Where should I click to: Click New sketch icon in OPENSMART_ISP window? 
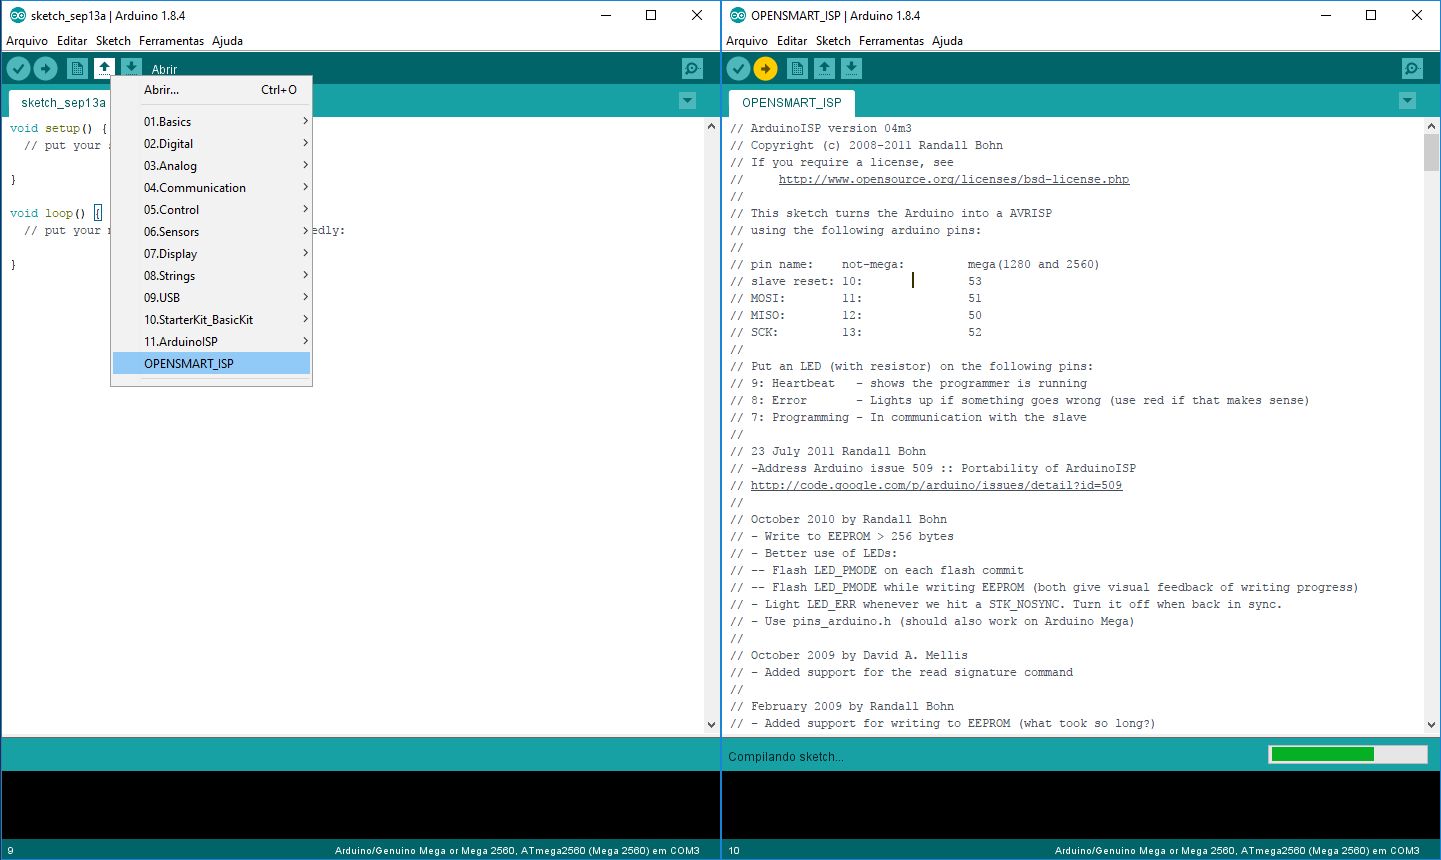797,68
